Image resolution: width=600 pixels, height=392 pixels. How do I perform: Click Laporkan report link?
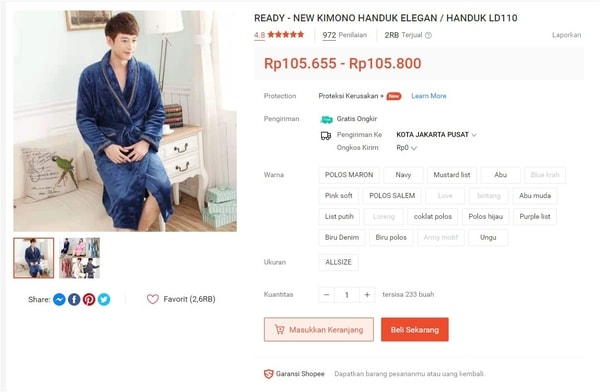coord(566,35)
